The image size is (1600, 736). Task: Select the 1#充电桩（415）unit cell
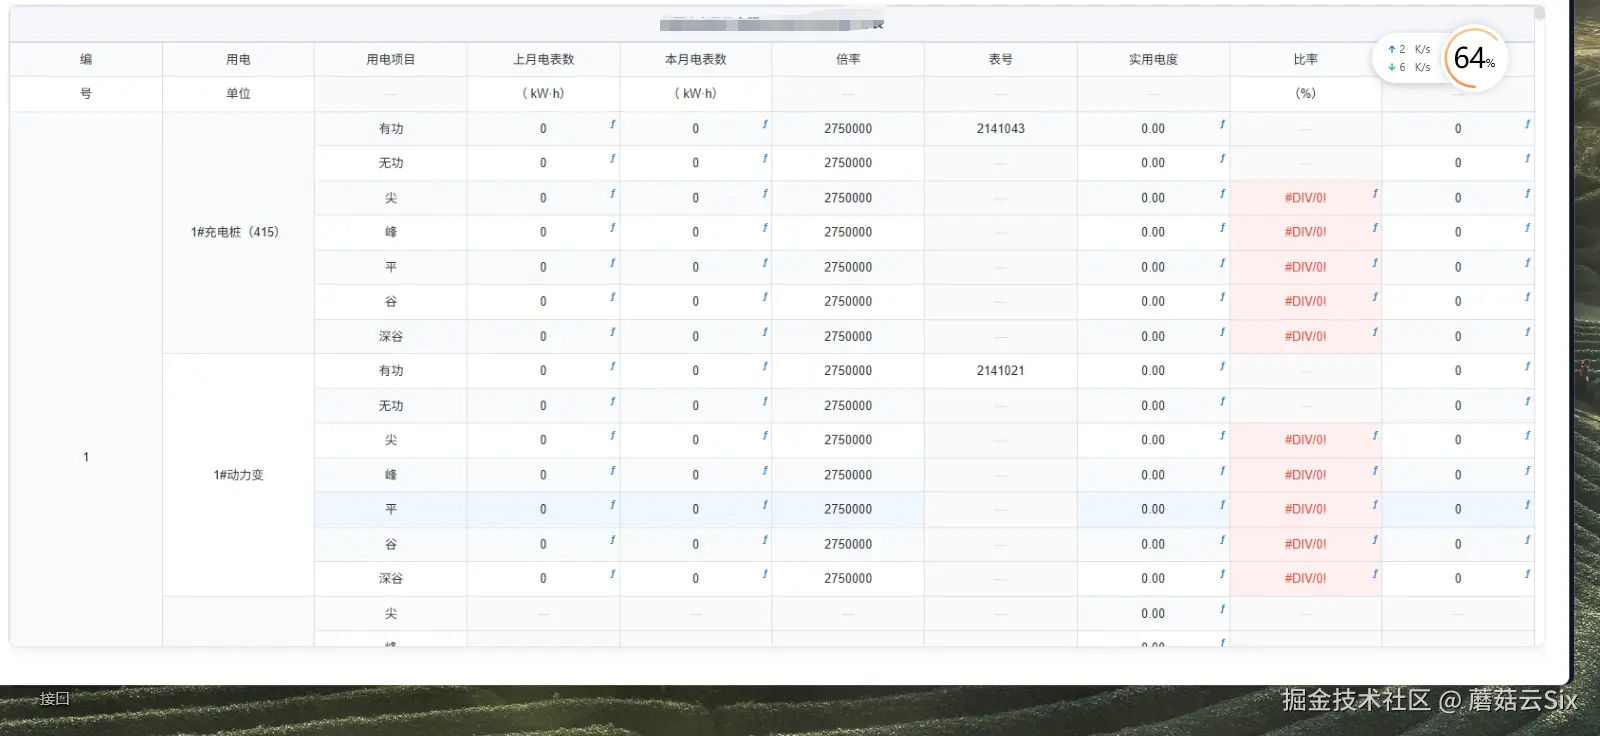pyautogui.click(x=238, y=232)
